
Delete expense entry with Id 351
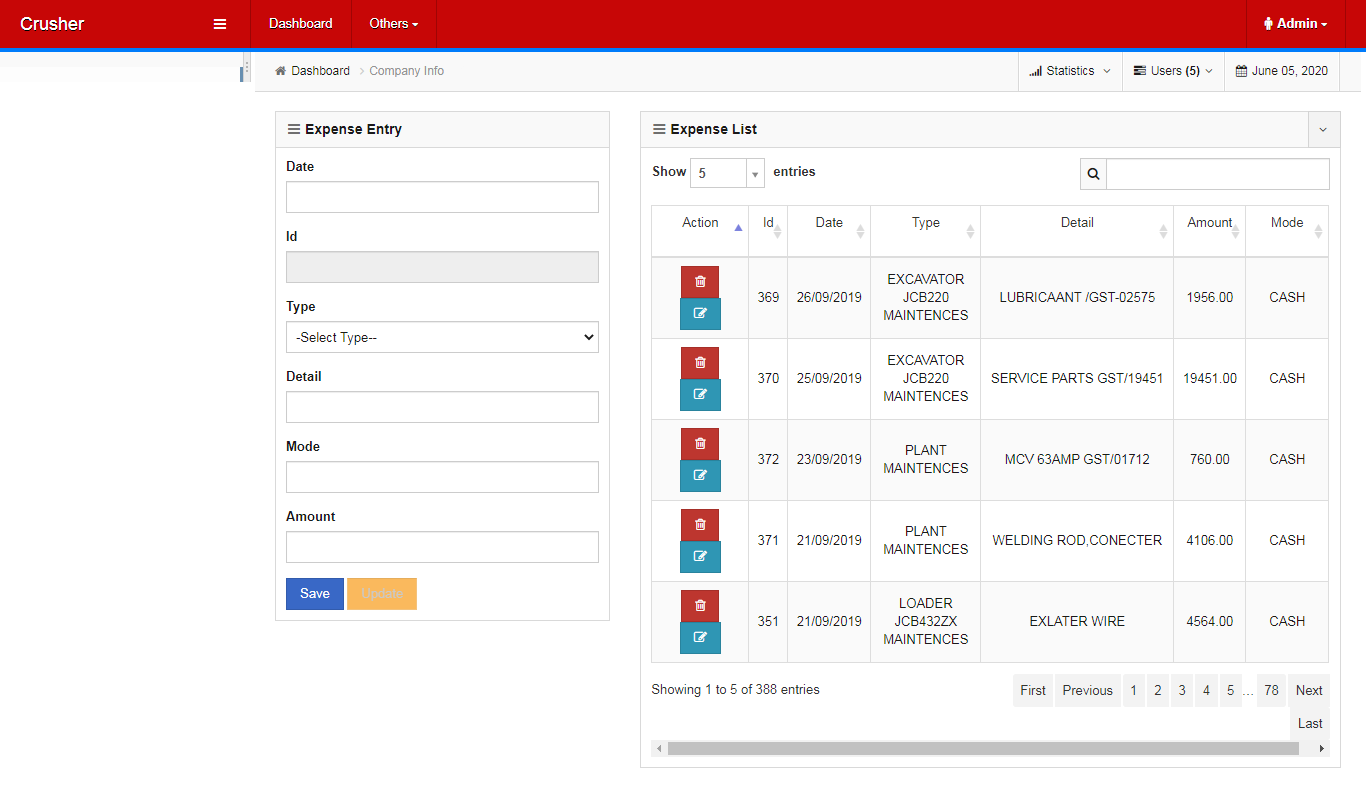click(700, 606)
